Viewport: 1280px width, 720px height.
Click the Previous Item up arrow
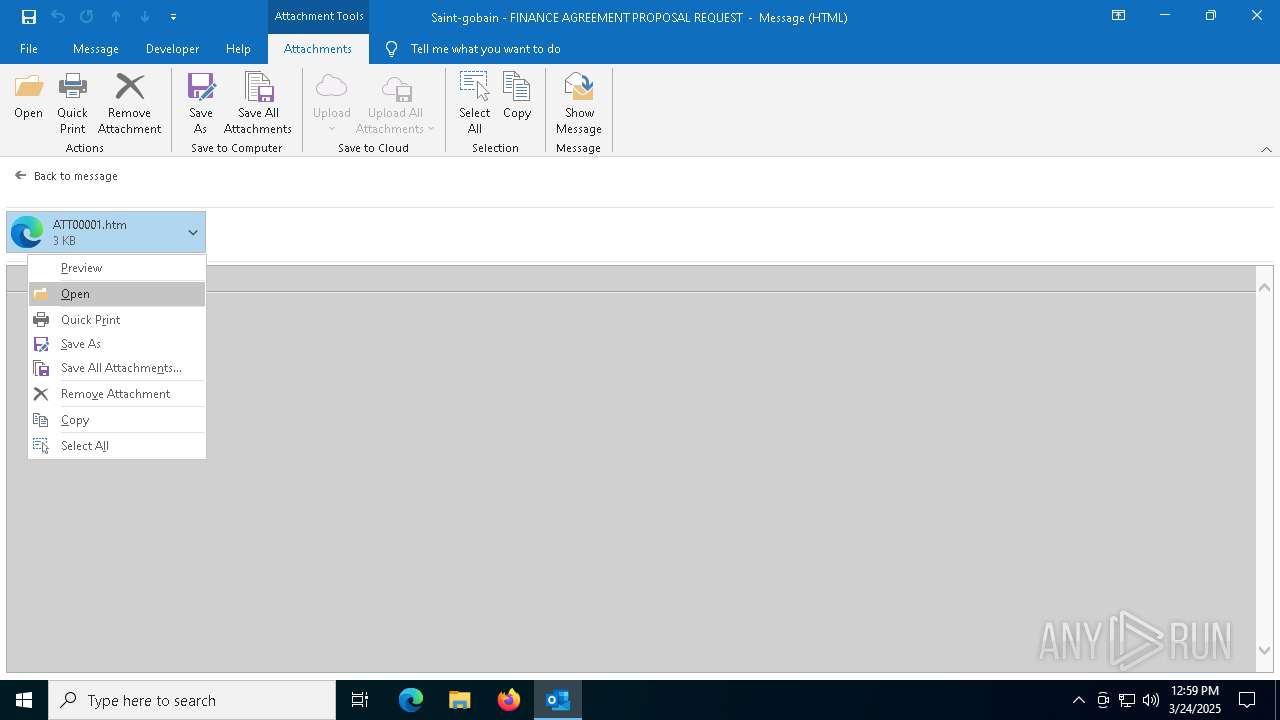click(116, 17)
